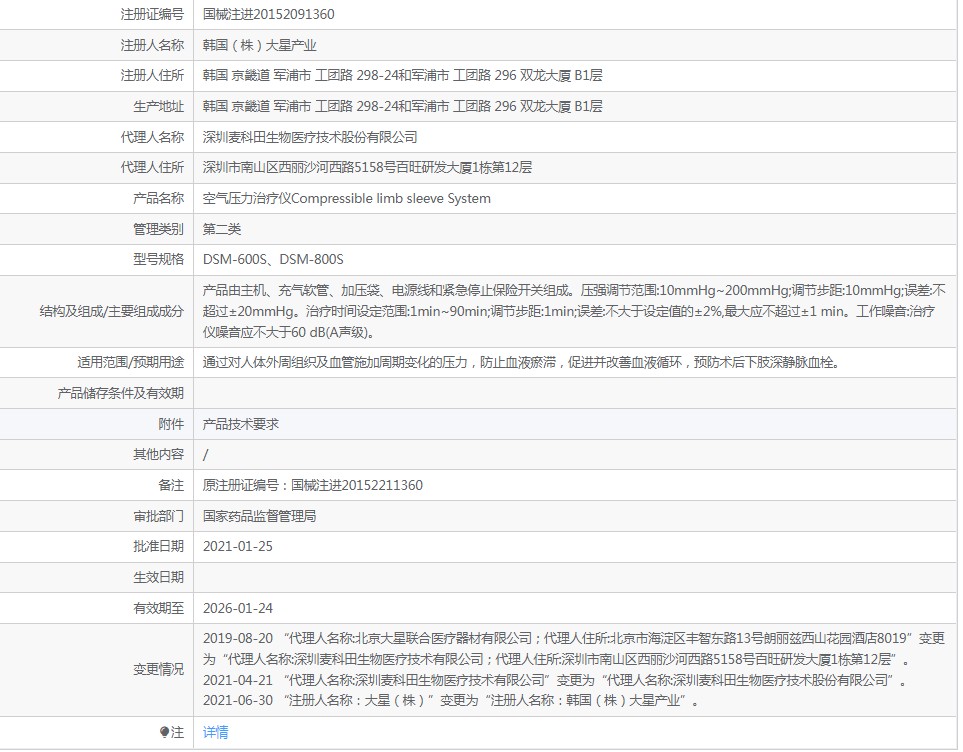This screenshot has height=752, width=963.
Task: Select the 注册人住所 address value
Action: [402, 75]
